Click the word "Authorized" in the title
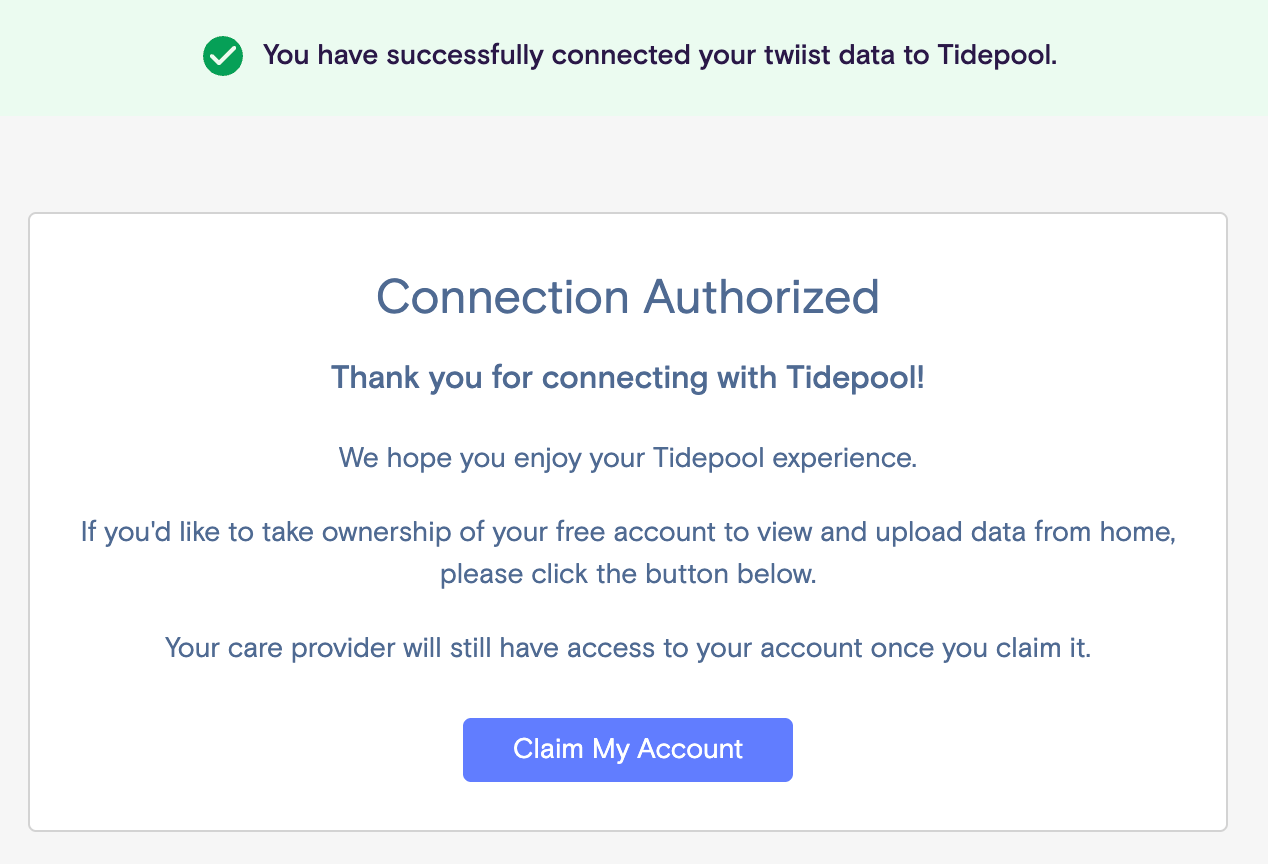 pyautogui.click(x=761, y=297)
